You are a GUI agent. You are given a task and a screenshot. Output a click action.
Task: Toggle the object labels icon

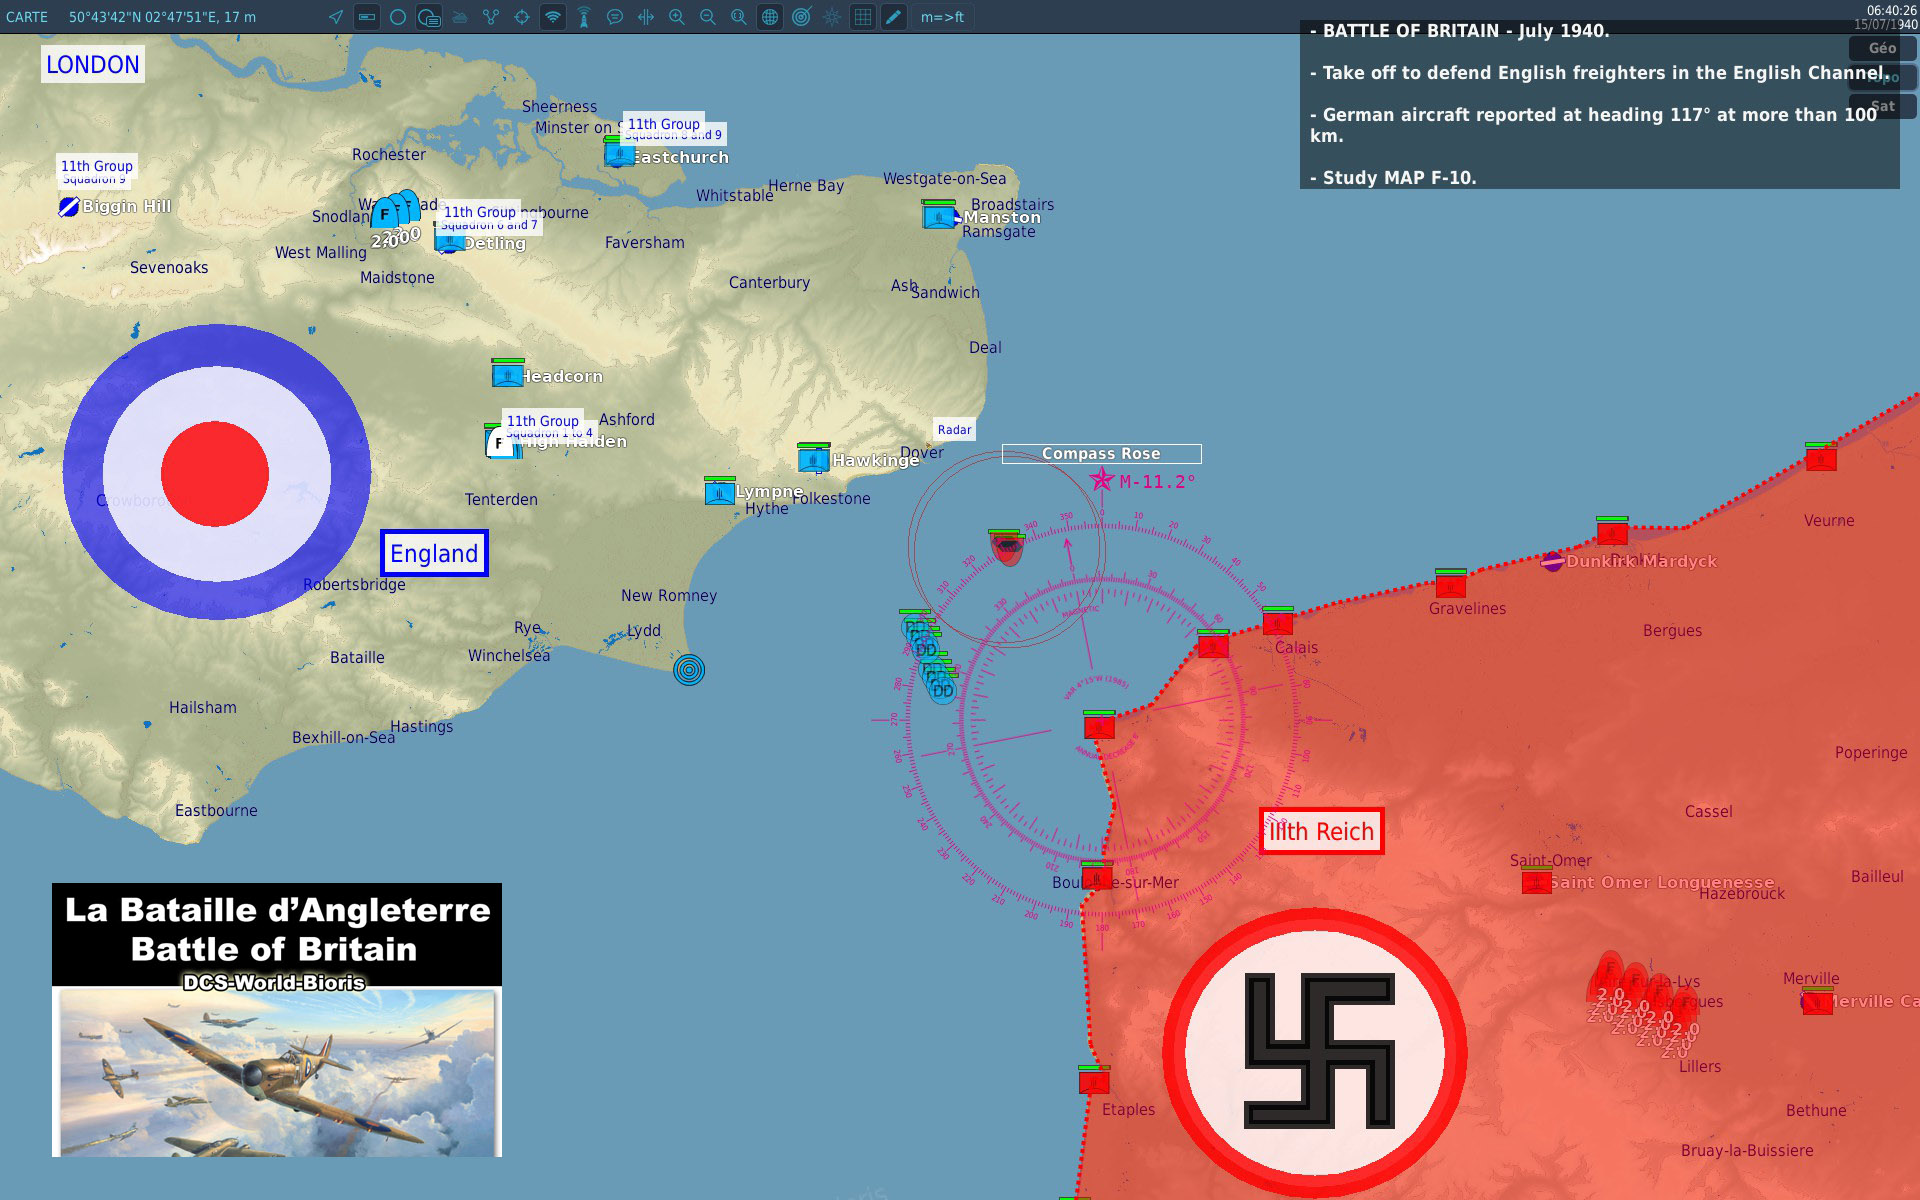pos(429,17)
